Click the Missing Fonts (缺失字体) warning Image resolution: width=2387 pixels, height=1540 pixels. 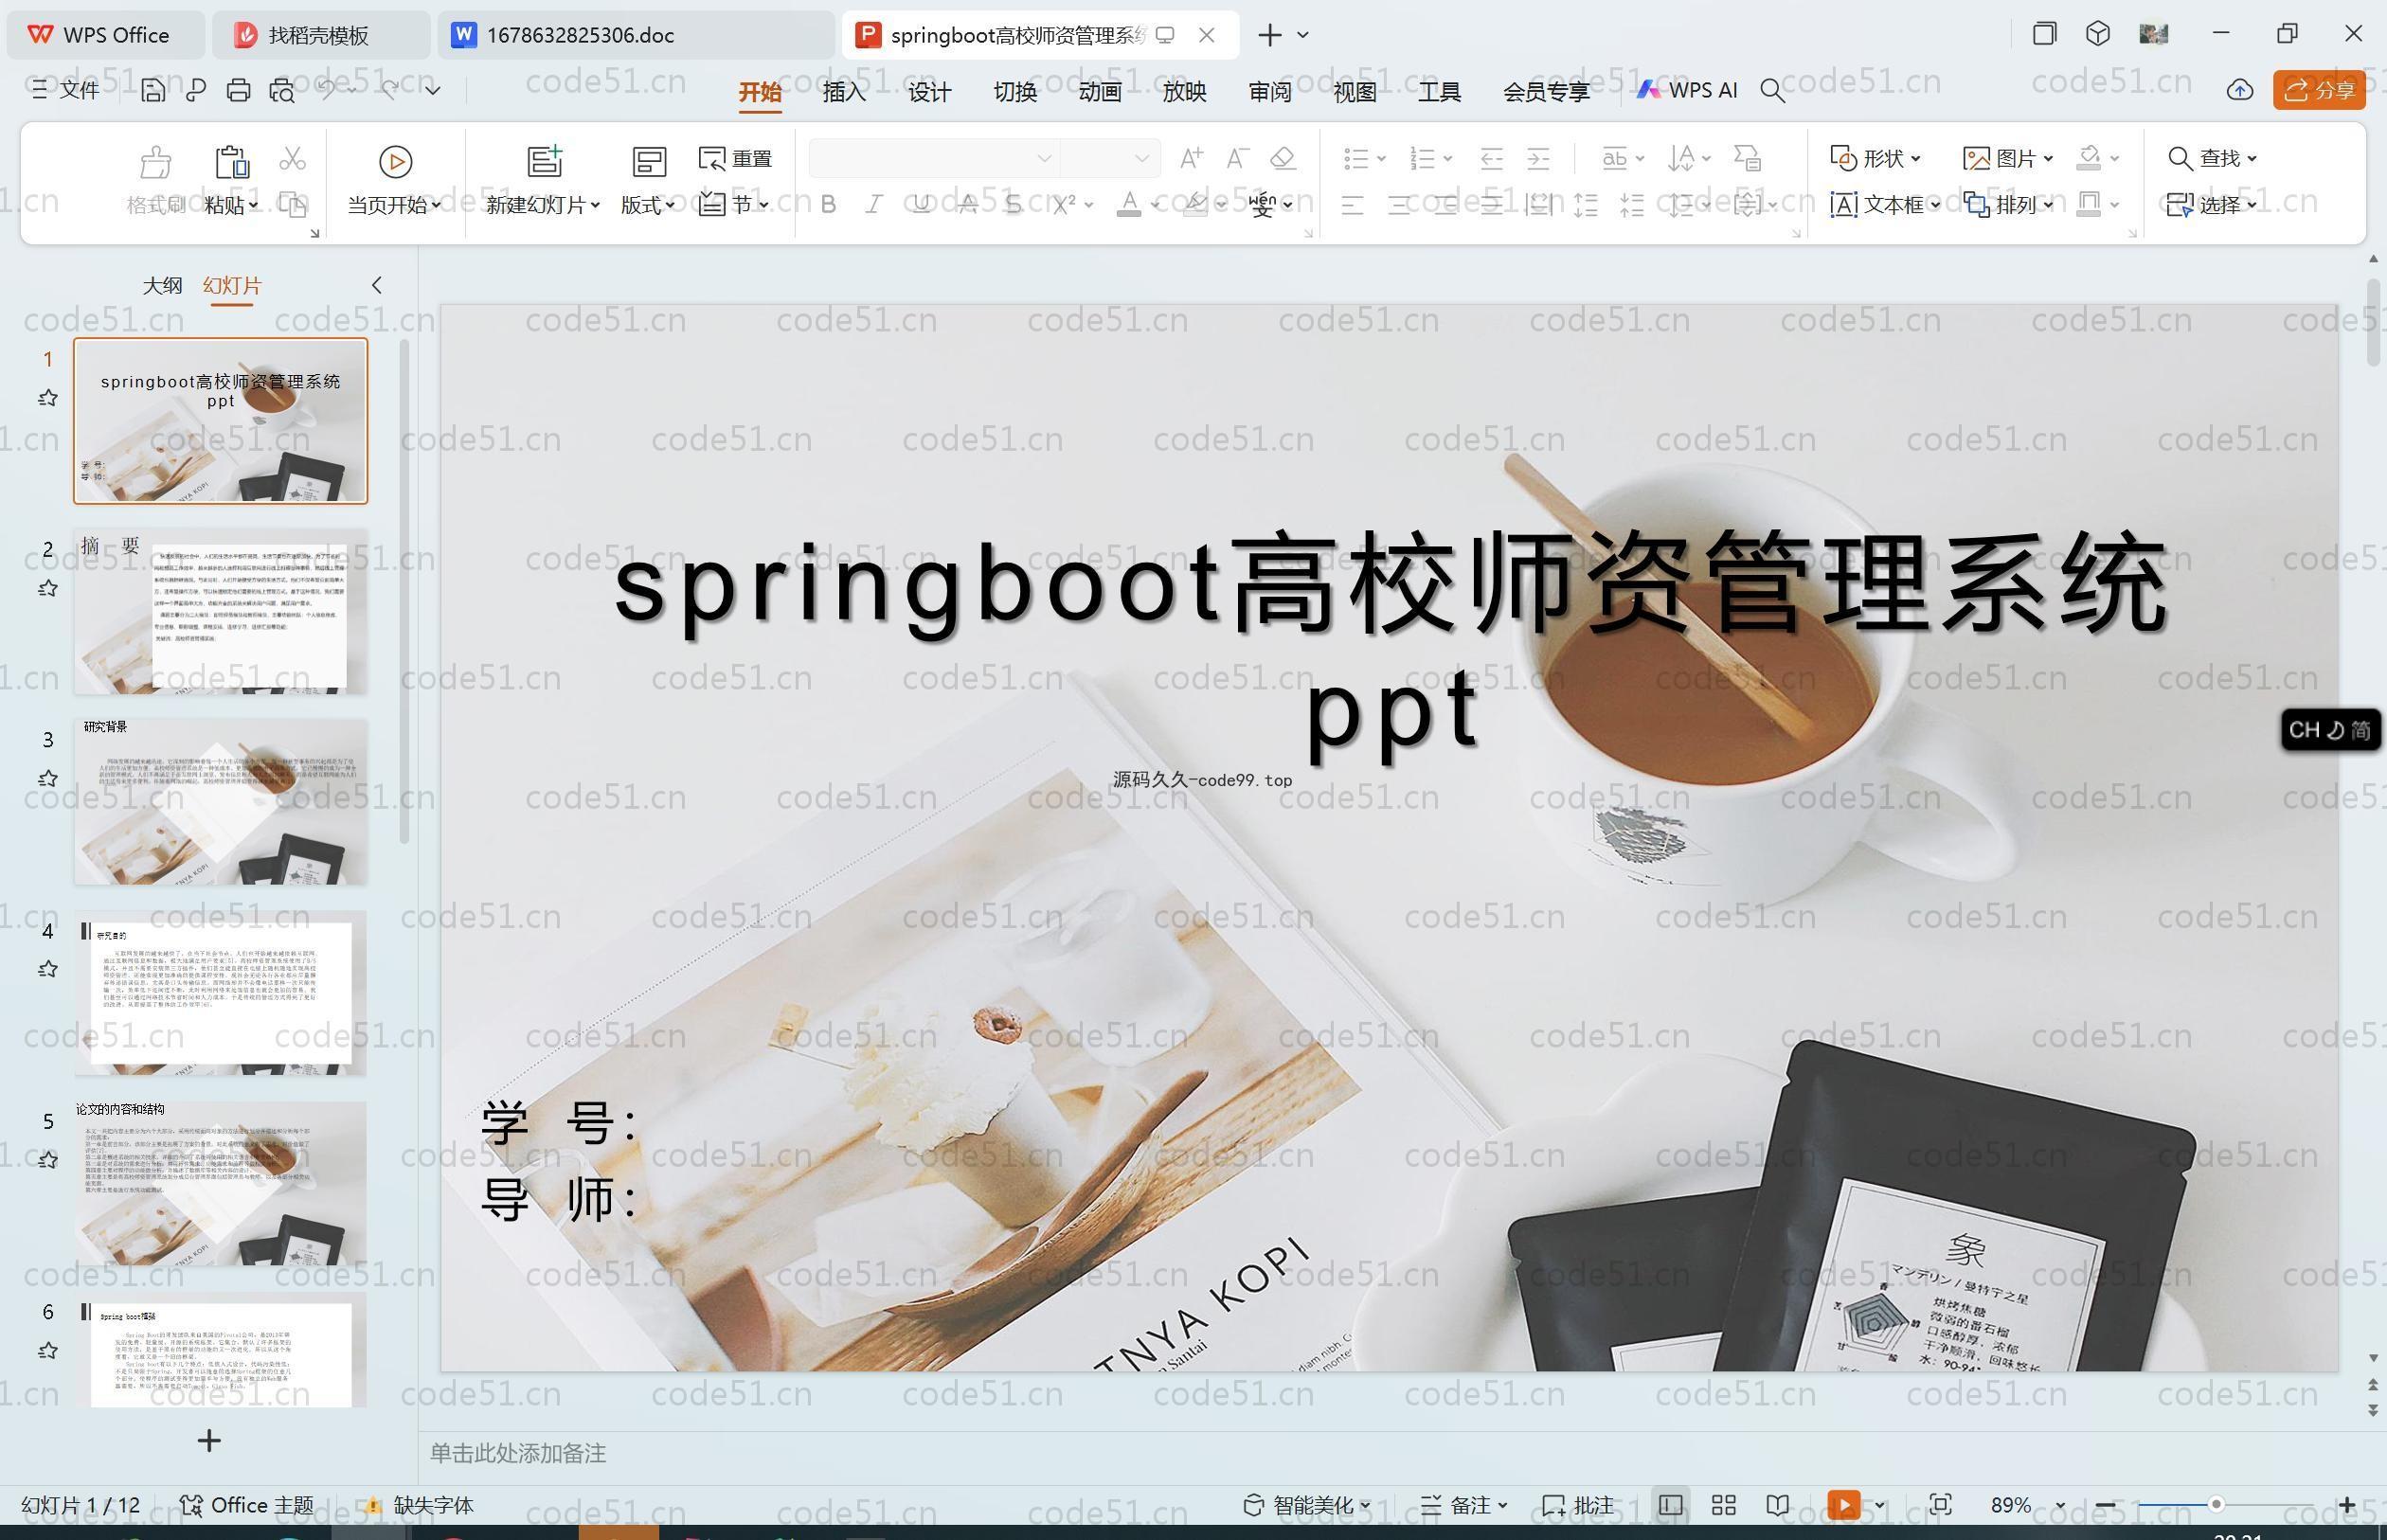pyautogui.click(x=419, y=1505)
